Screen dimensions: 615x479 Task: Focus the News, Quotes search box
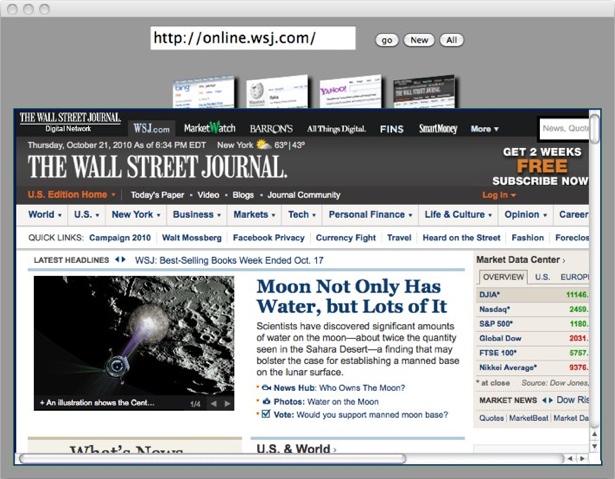coord(564,128)
